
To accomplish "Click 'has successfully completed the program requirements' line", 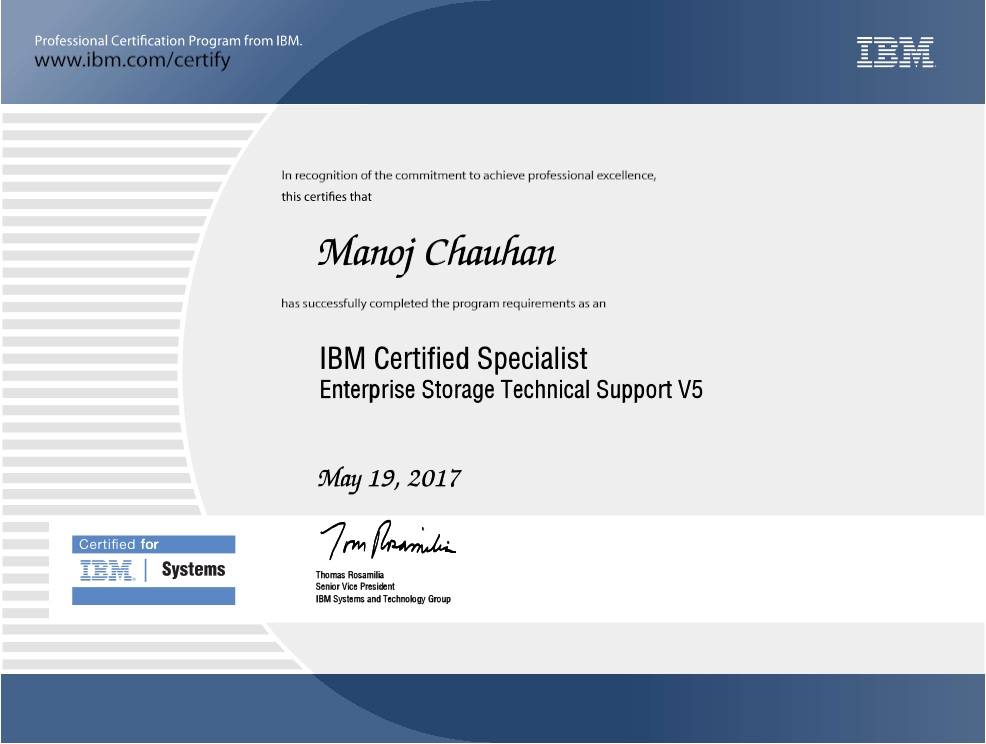I will (x=443, y=304).
